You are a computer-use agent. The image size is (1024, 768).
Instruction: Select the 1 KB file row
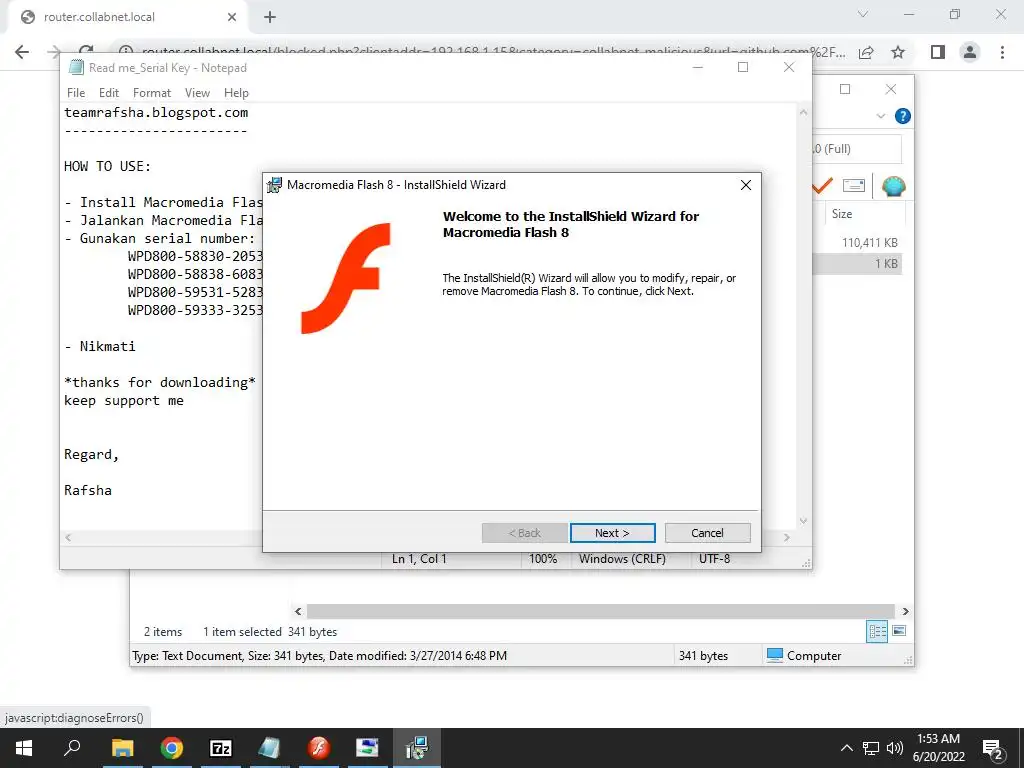[856, 264]
